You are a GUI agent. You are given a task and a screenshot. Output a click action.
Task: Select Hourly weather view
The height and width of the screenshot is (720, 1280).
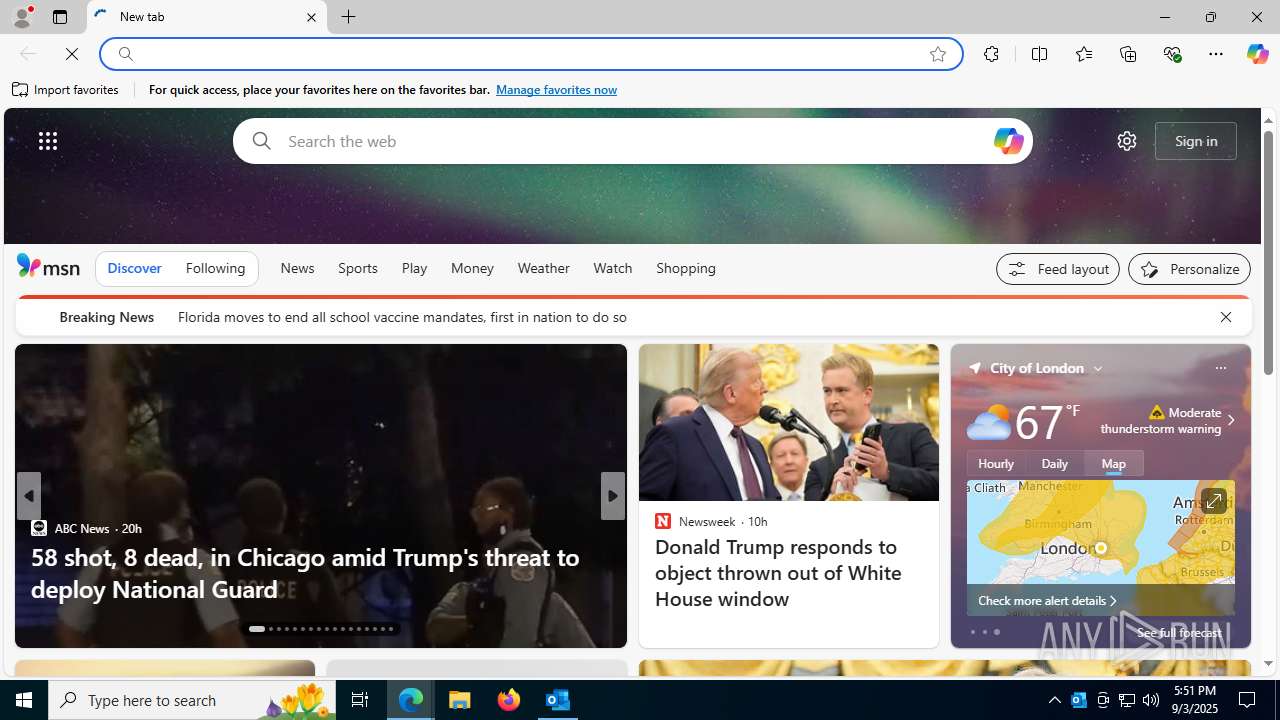coord(996,464)
